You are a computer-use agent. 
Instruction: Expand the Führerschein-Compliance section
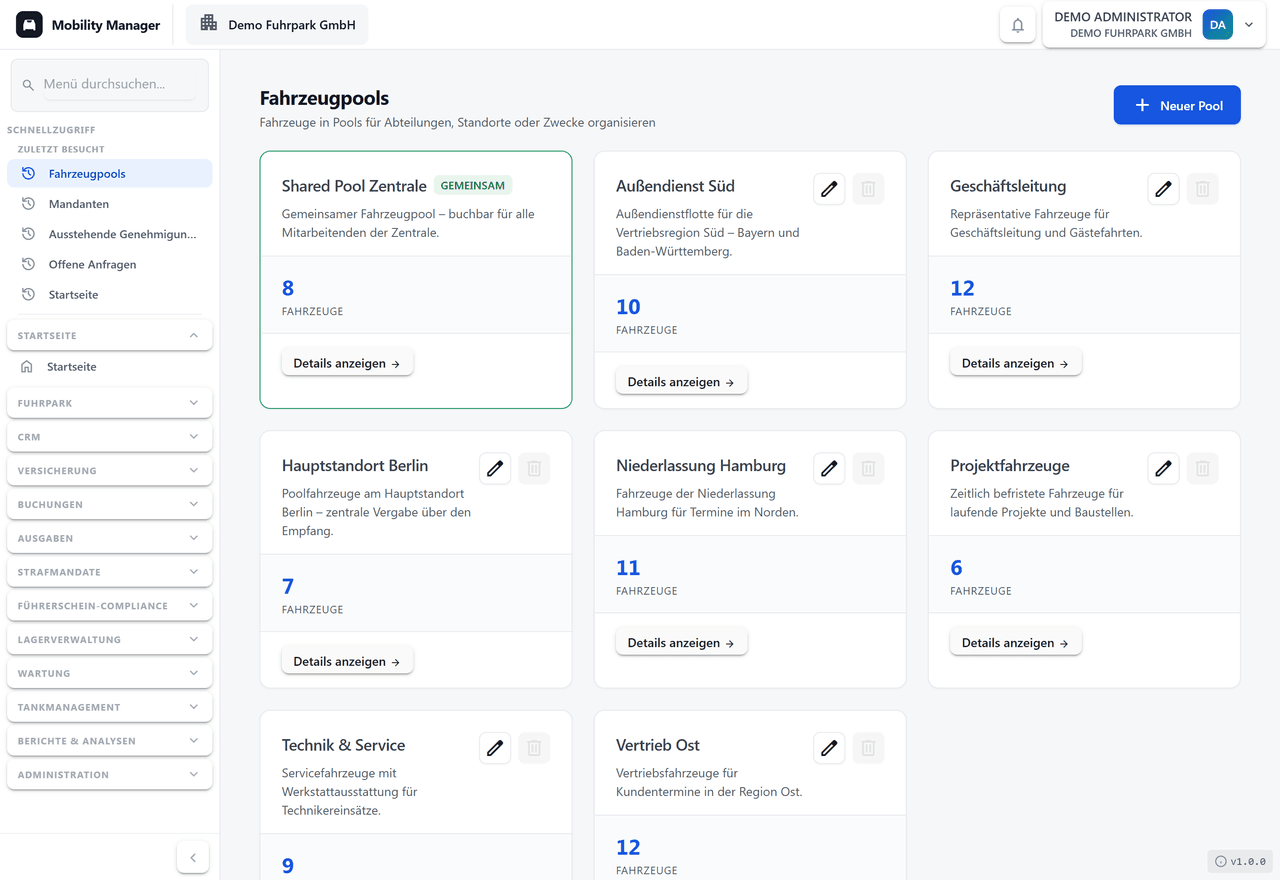tap(110, 606)
